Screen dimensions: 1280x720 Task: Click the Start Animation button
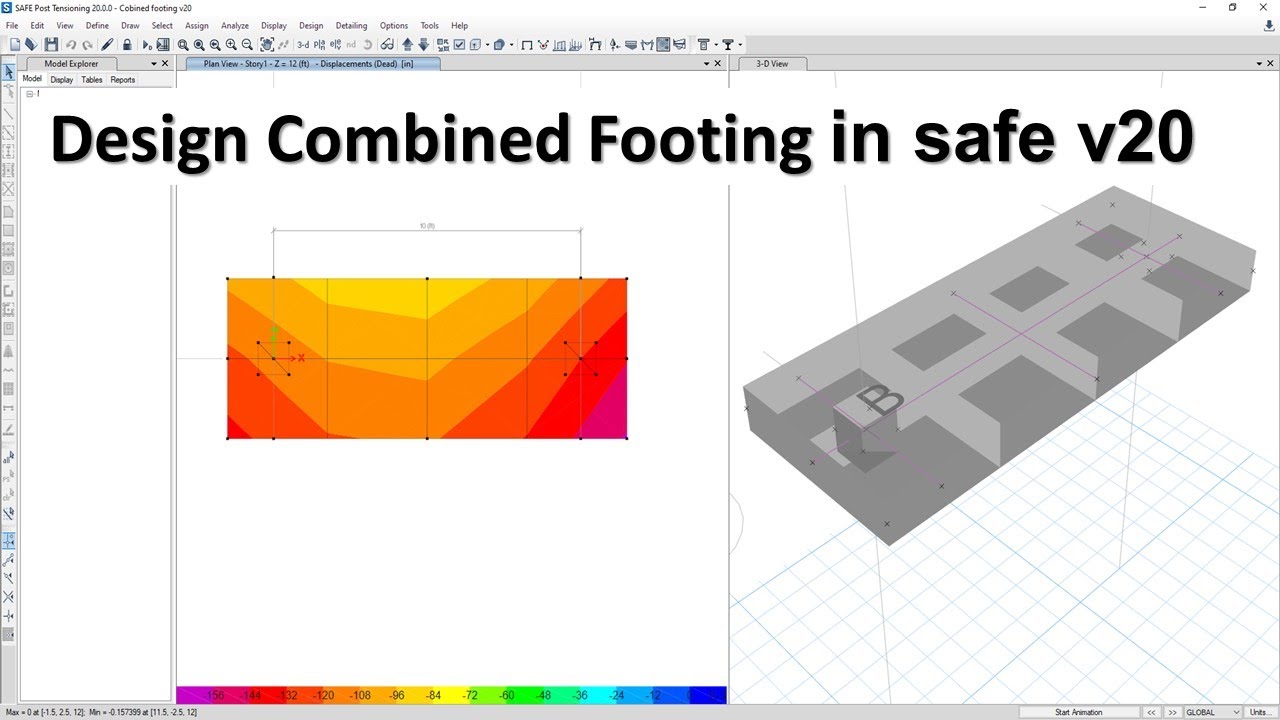tap(1079, 712)
